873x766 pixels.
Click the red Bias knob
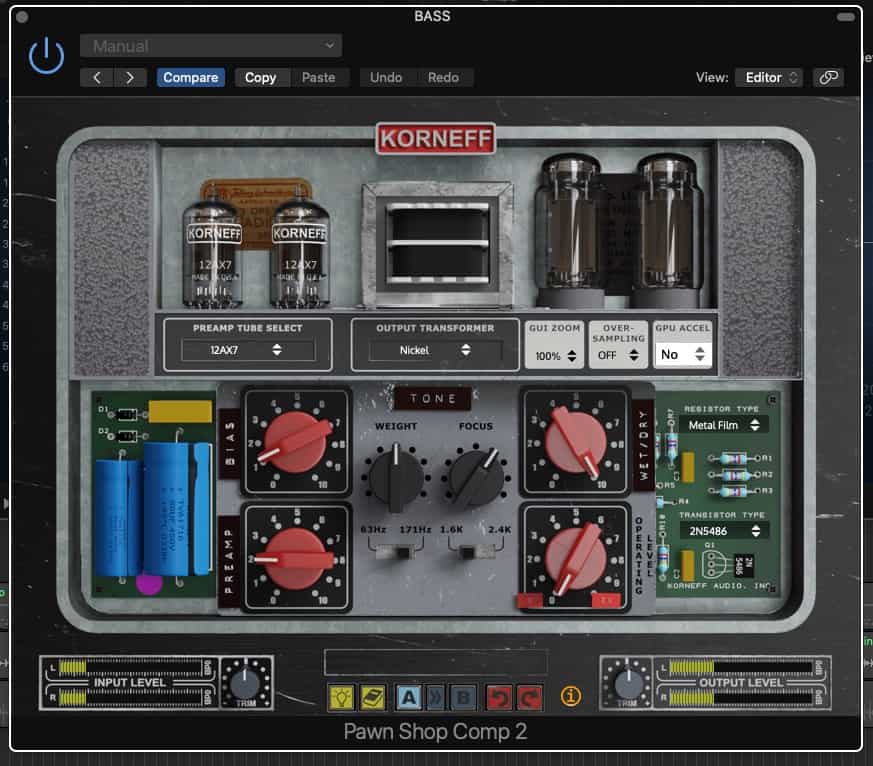pos(296,442)
